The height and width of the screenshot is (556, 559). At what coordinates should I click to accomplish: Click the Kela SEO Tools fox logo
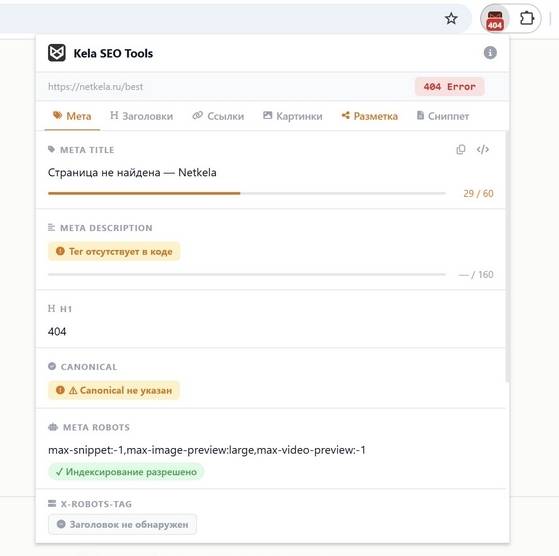pyautogui.click(x=57, y=53)
